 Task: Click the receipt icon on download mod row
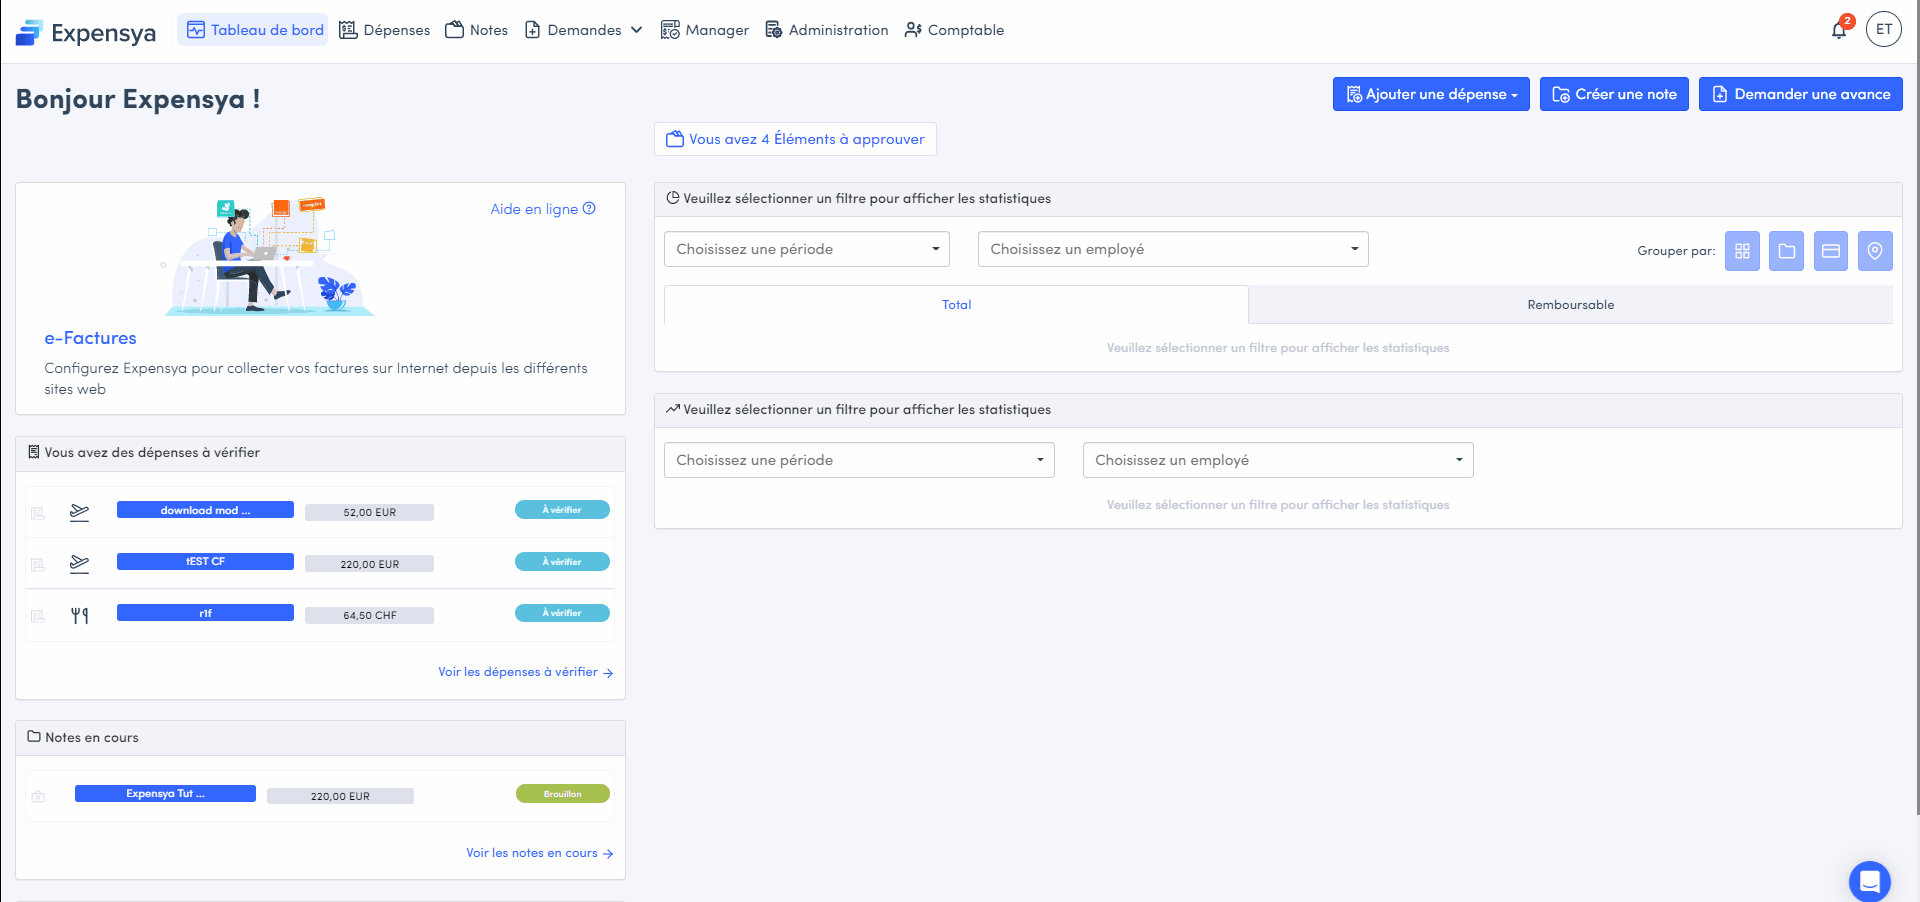tap(38, 513)
